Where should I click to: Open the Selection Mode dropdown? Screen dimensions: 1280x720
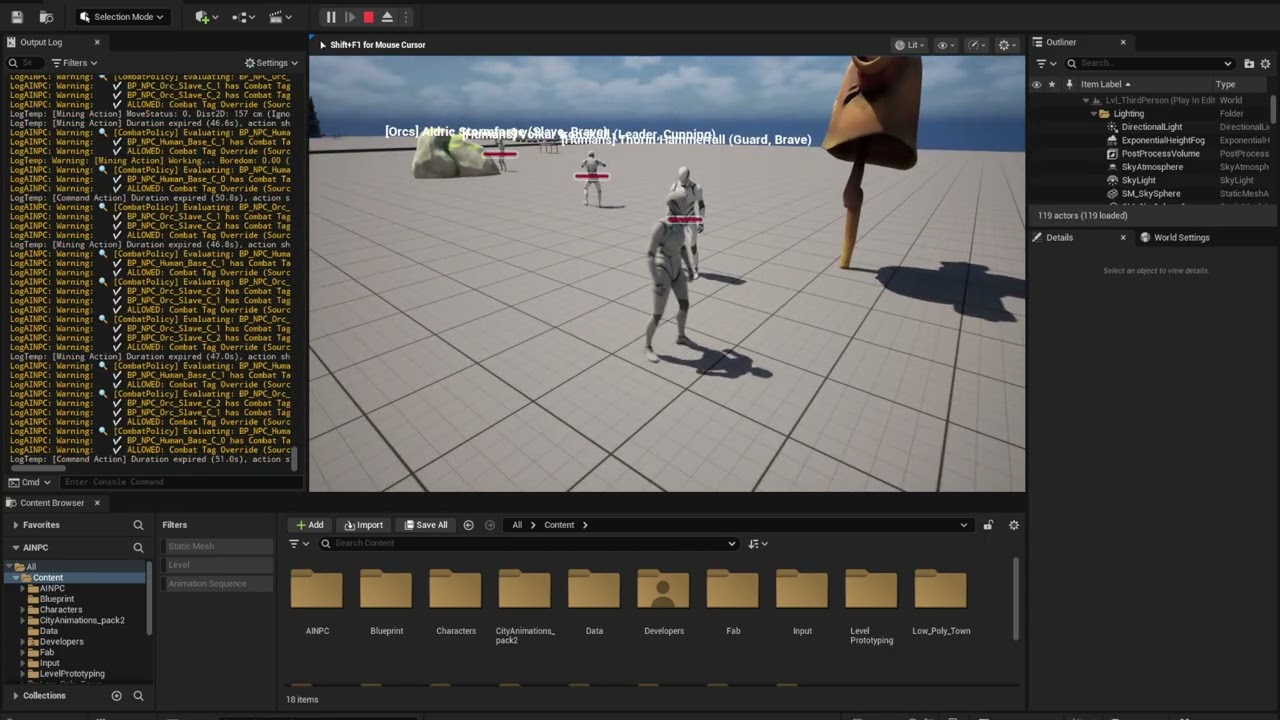121,17
